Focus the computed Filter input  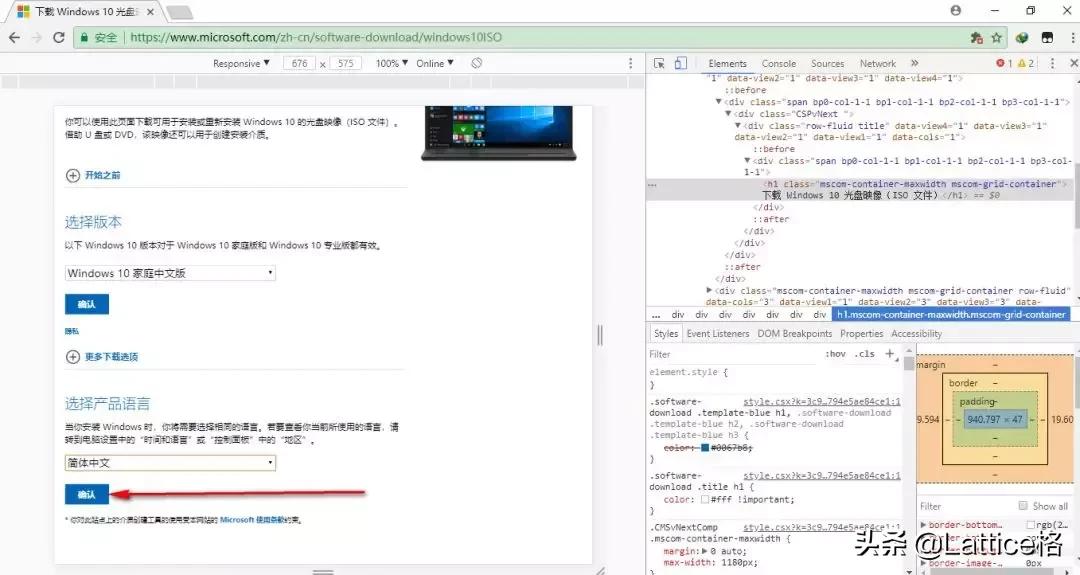(x=966, y=506)
